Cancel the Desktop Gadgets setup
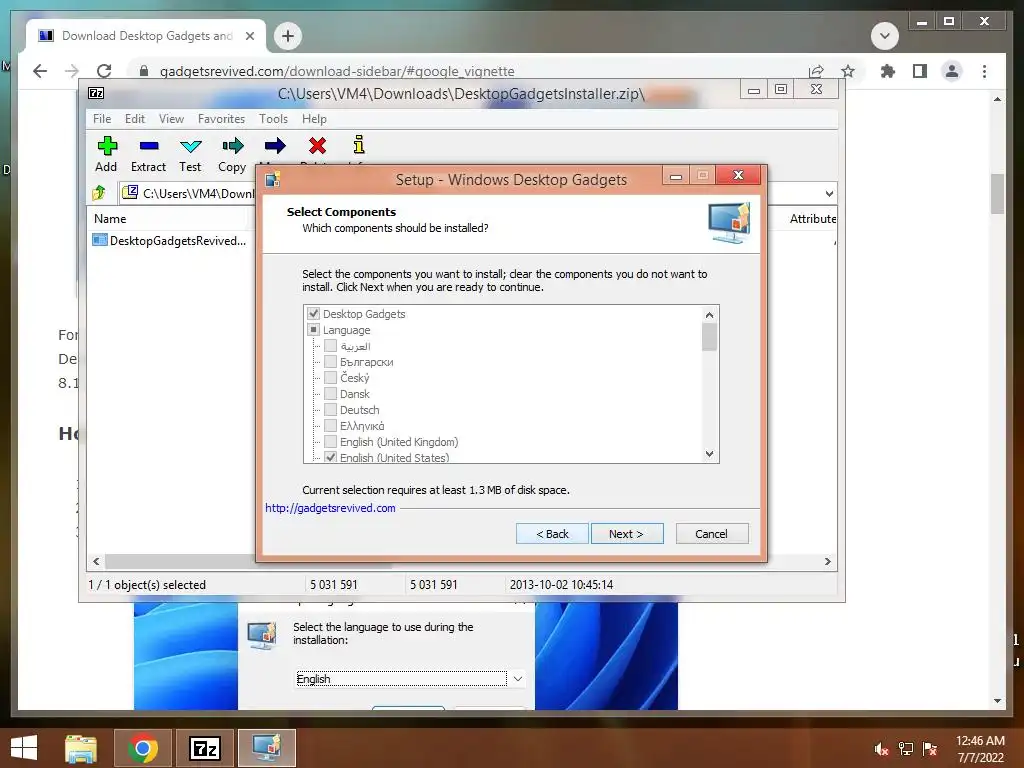Image resolution: width=1024 pixels, height=768 pixels. (x=712, y=534)
